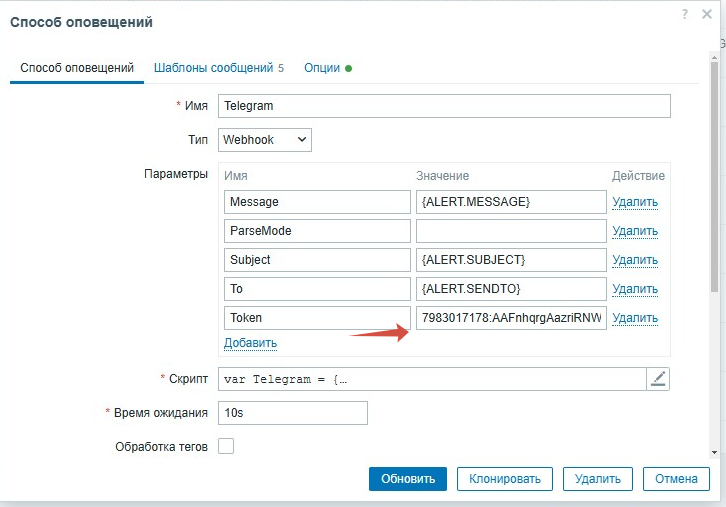Click the {ALERT.MESSAGE} value field
The width and height of the screenshot is (726, 507).
pos(511,202)
